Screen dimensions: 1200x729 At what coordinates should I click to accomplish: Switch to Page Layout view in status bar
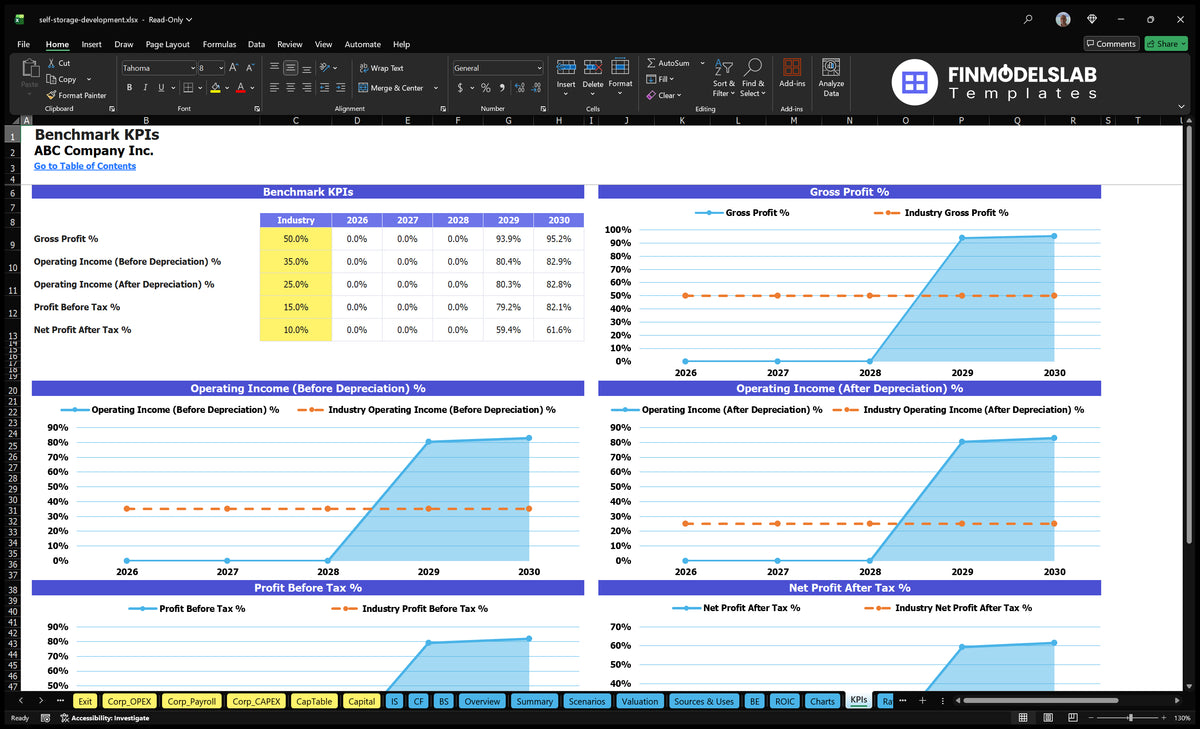1046,717
